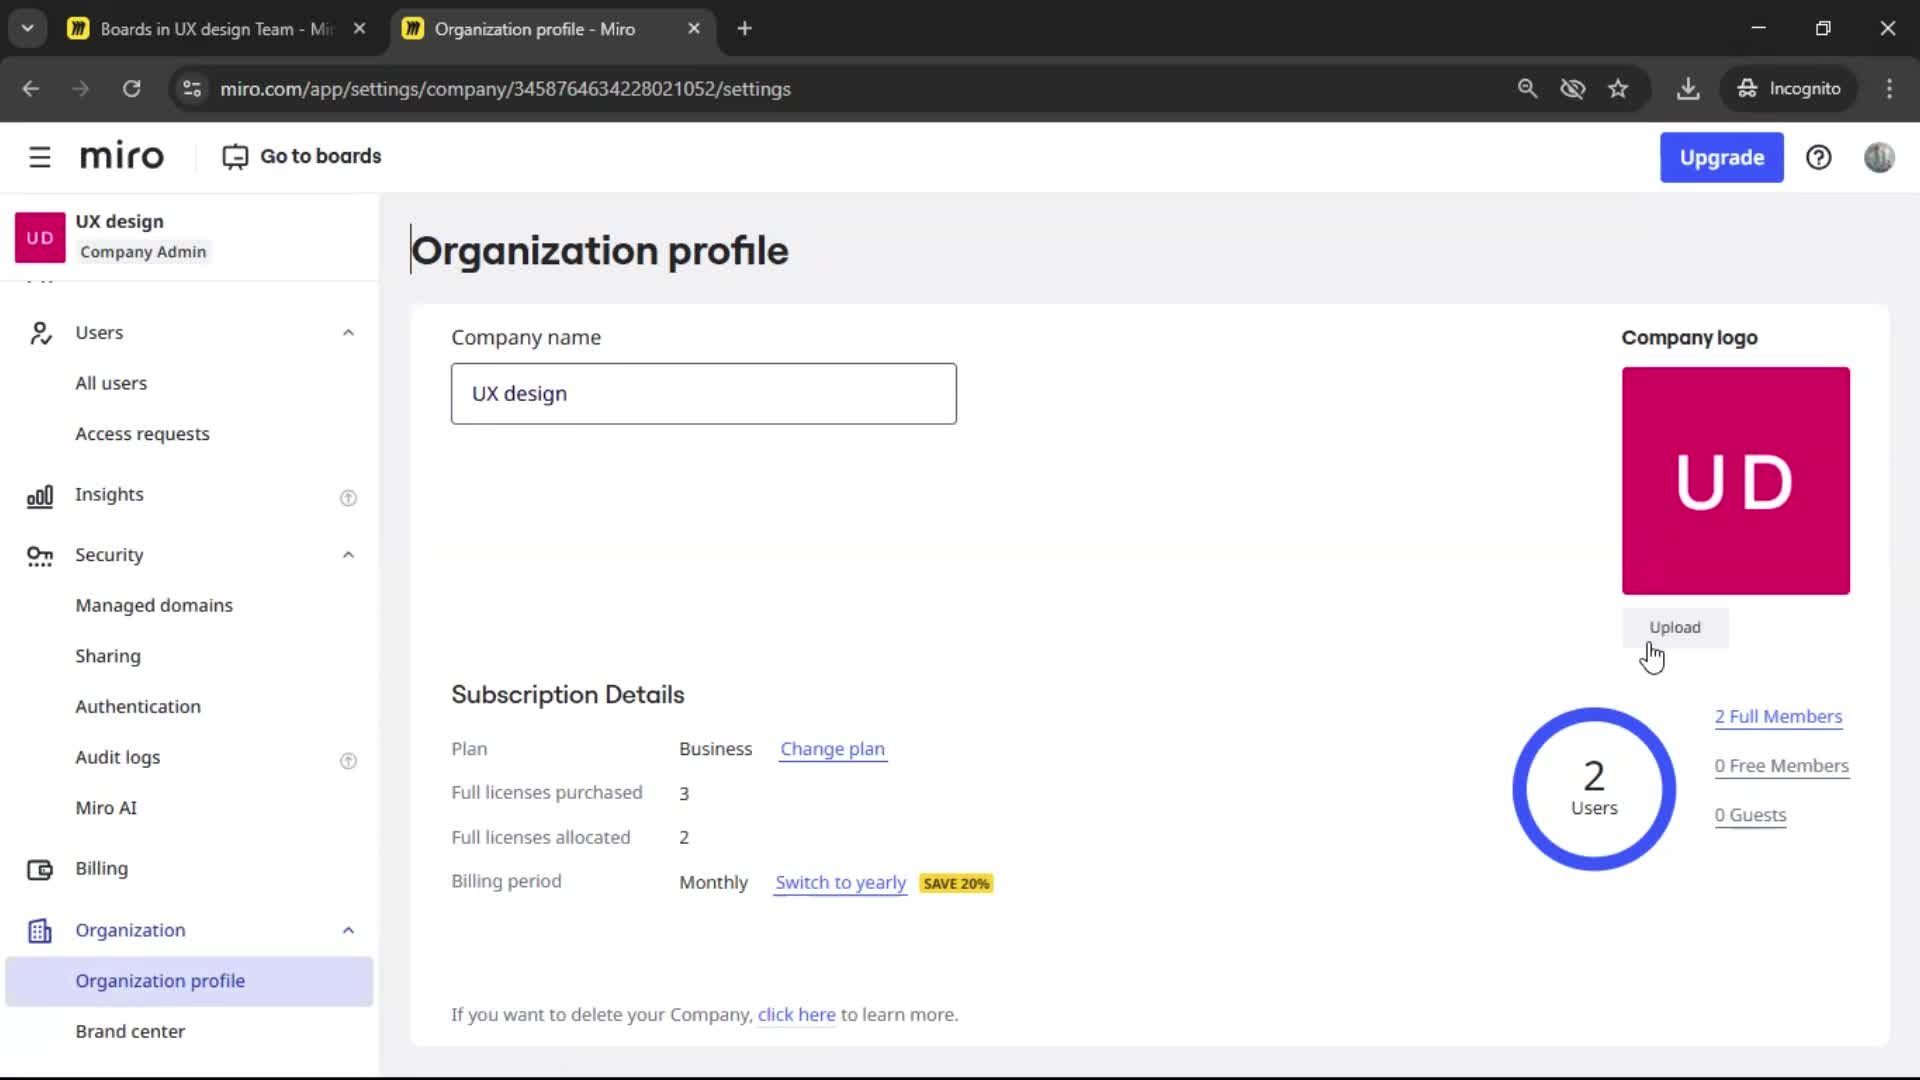Open the tab search dropdown arrow
This screenshot has height=1080, width=1920.
pyautogui.click(x=27, y=29)
